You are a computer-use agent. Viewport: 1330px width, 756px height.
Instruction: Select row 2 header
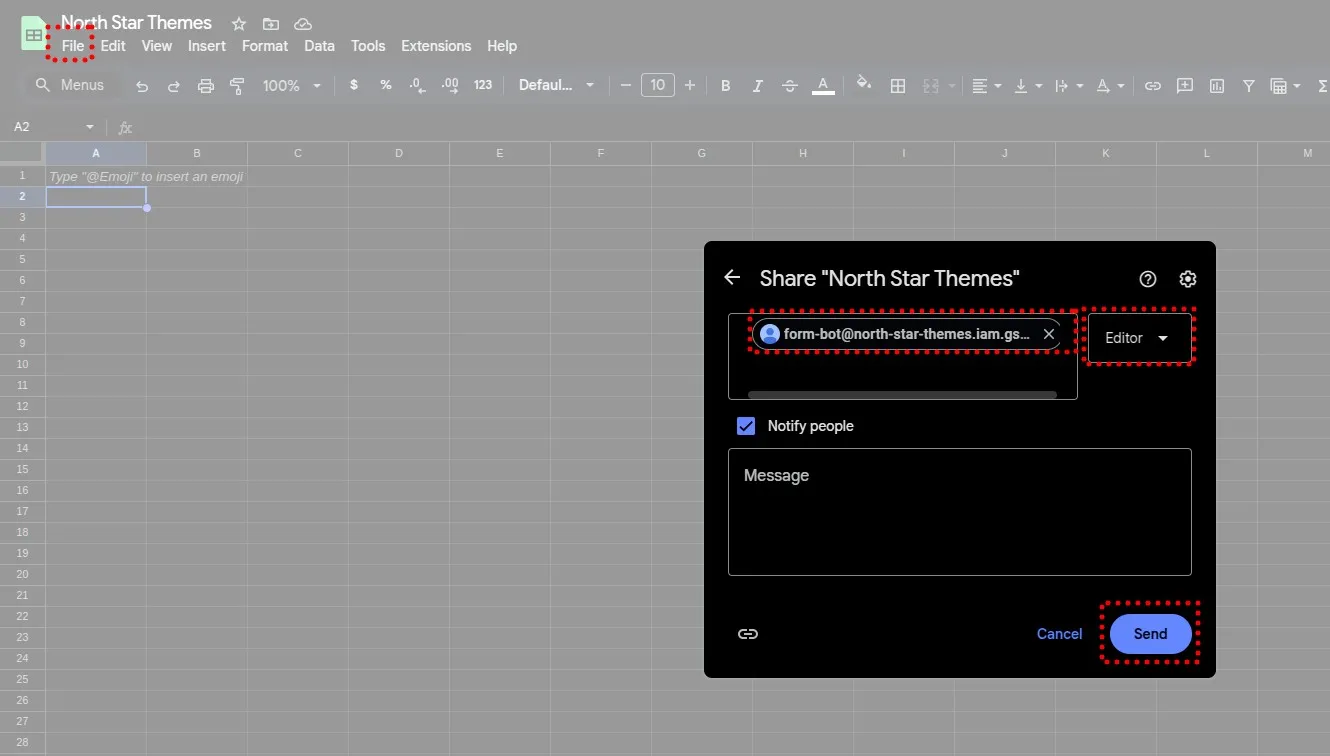pyautogui.click(x=22, y=196)
